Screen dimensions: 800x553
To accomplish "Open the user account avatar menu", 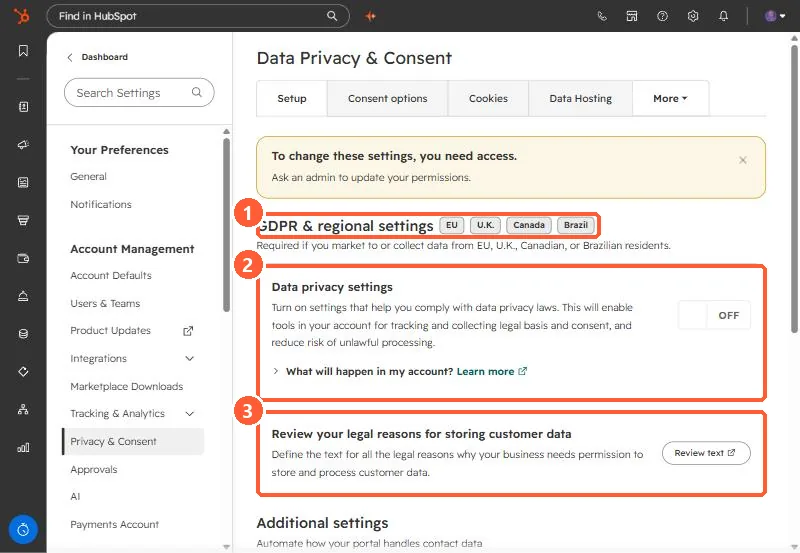I will tap(774, 16).
